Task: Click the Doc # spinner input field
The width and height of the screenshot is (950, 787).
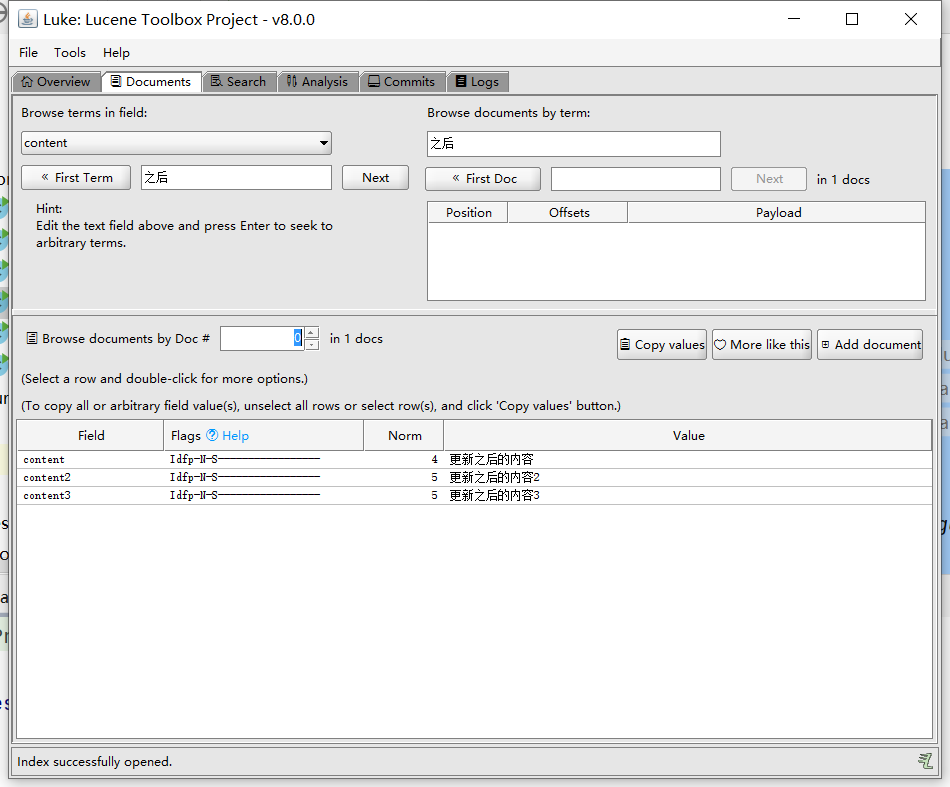Action: coord(262,338)
